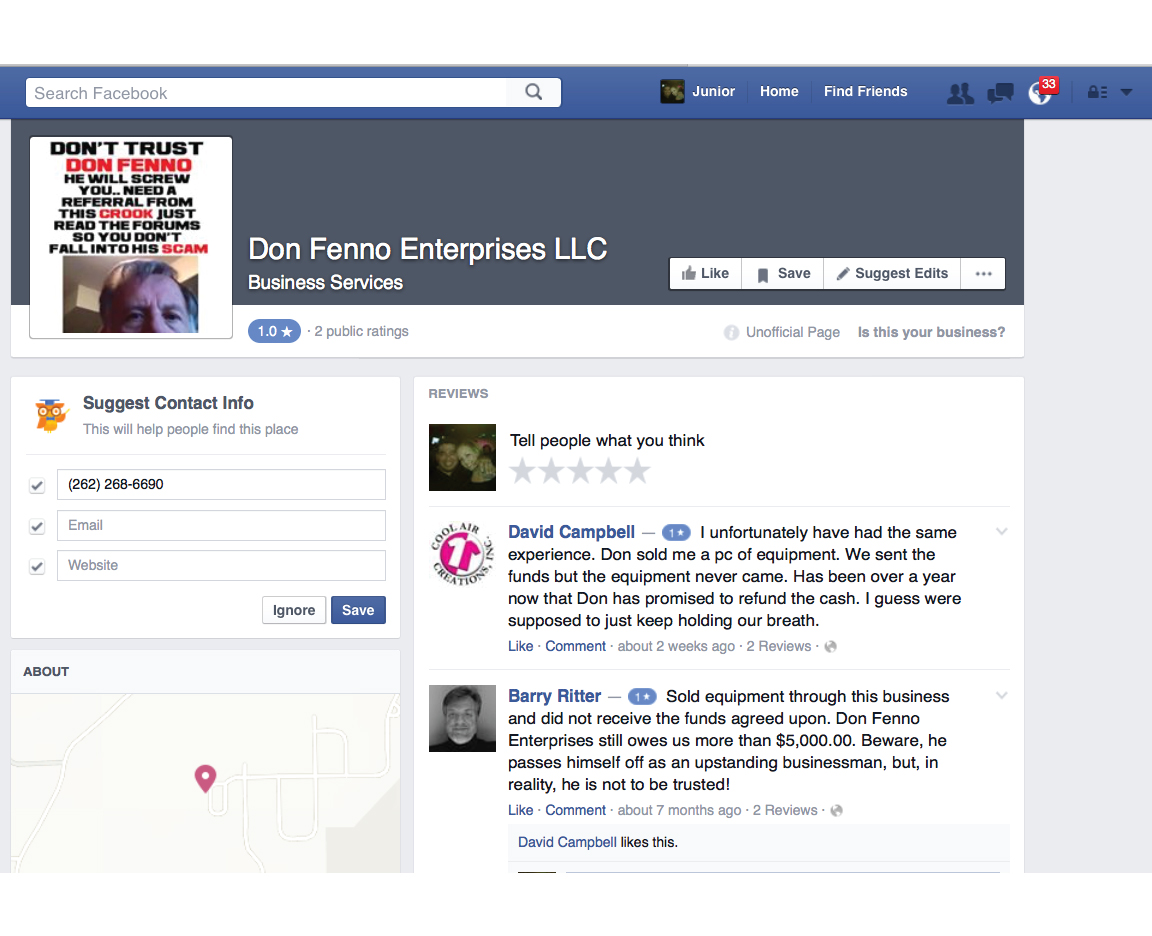Click the "Is this your business?" link
Image resolution: width=1152 pixels, height=936 pixels.
coord(931,332)
